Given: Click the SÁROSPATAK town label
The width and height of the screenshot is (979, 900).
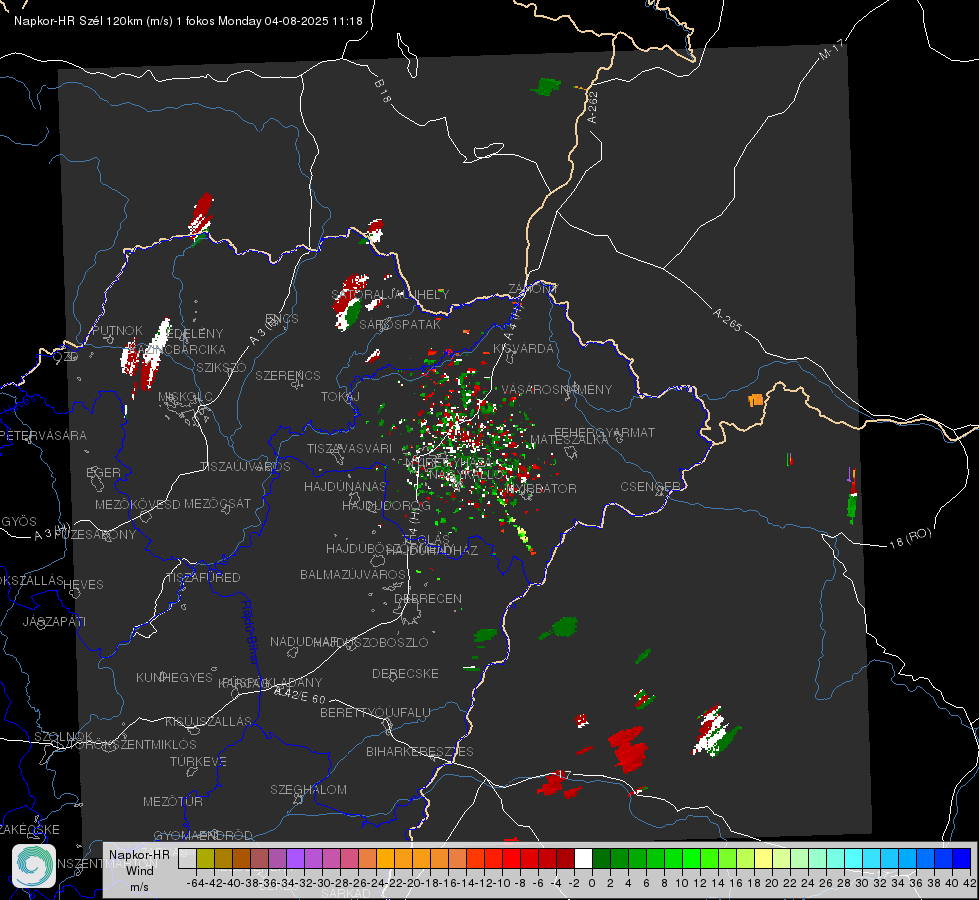Looking at the screenshot, I should pos(400,324).
